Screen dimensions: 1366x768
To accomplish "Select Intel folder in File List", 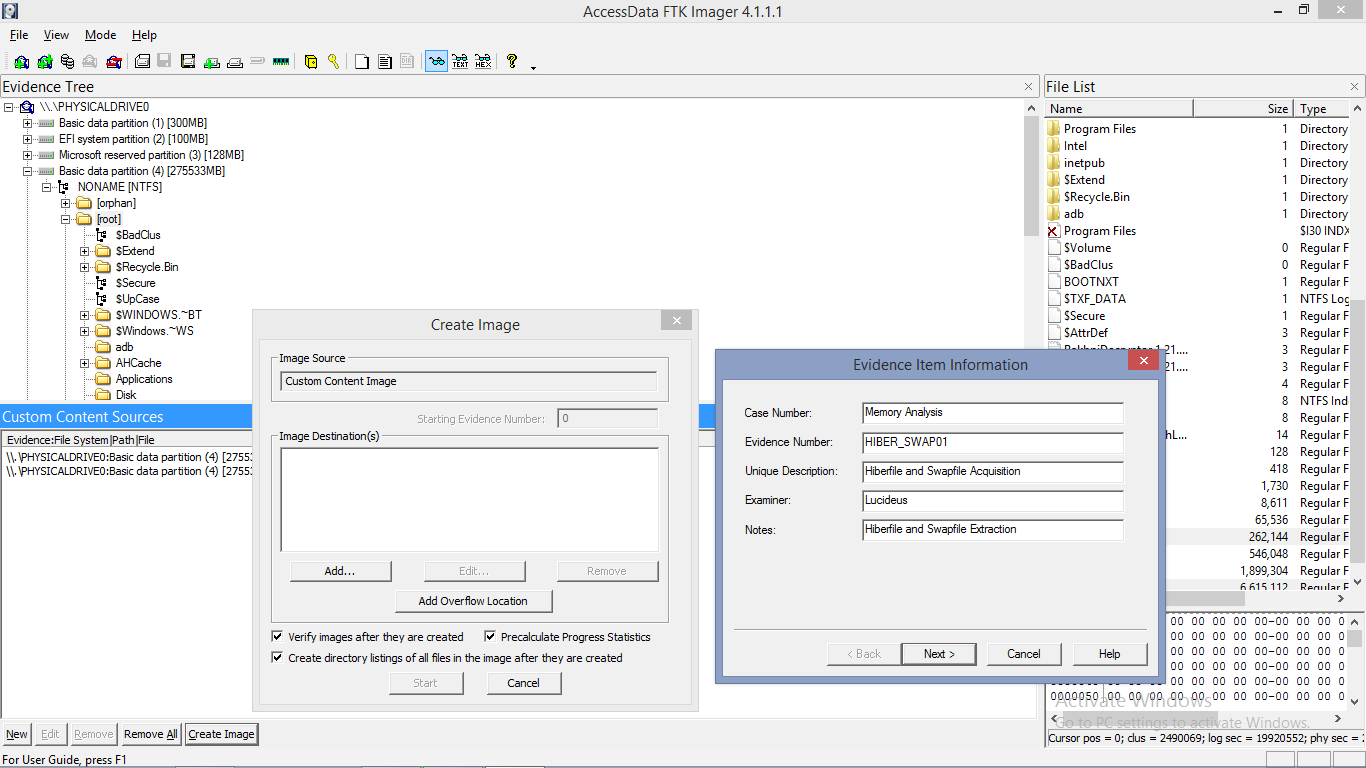I will (1075, 146).
